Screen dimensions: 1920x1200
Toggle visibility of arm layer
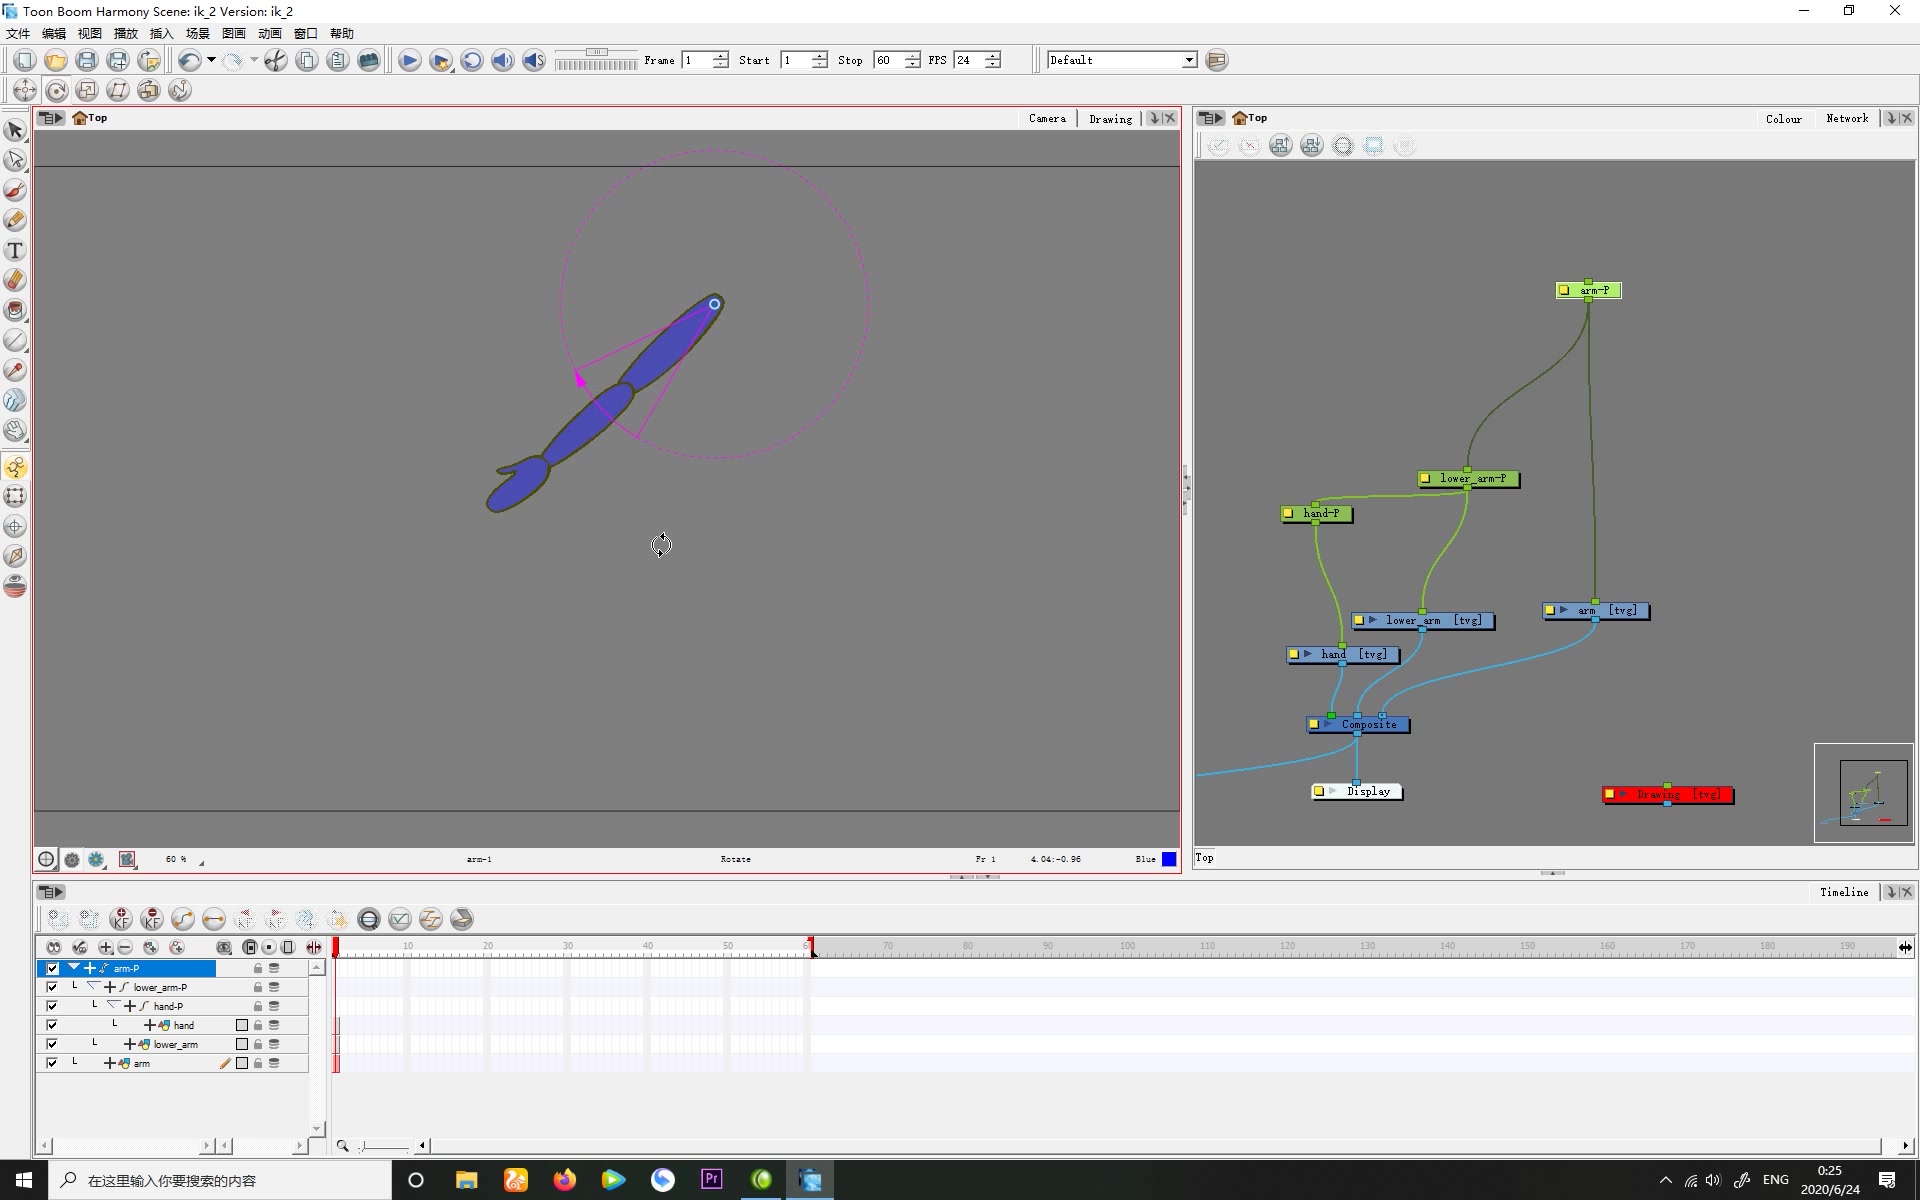click(51, 1062)
